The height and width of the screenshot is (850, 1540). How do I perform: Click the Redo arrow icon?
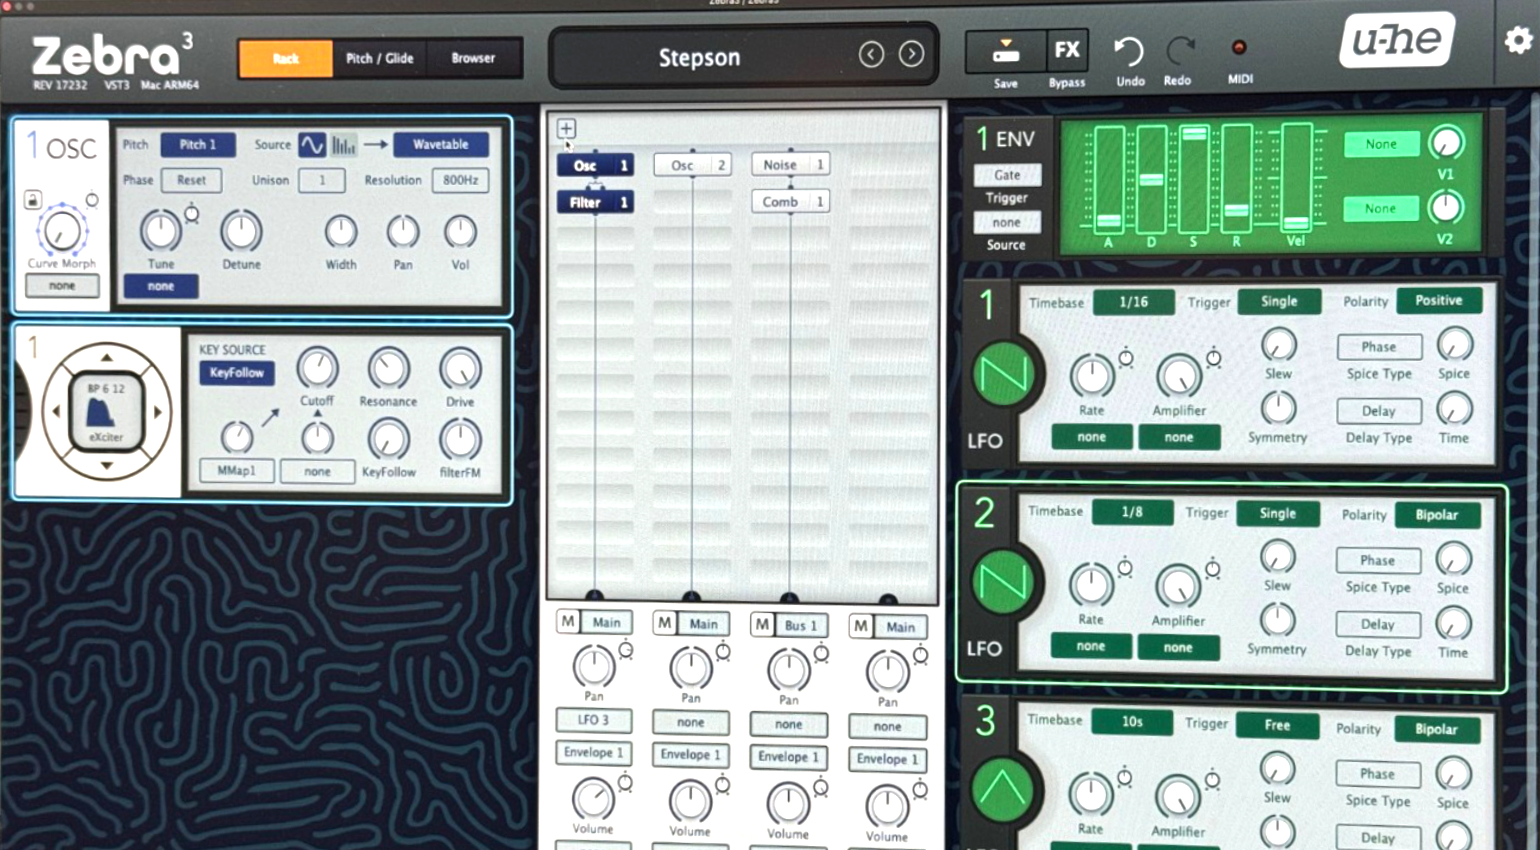point(1180,51)
